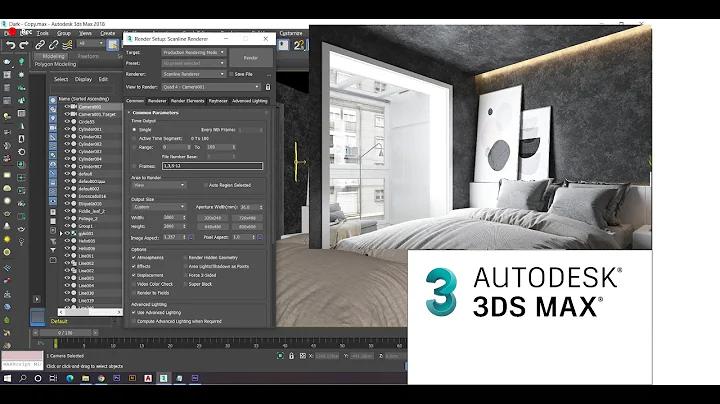720x404 pixels.
Task: Open the Renderer dropdown
Action: 193,74
